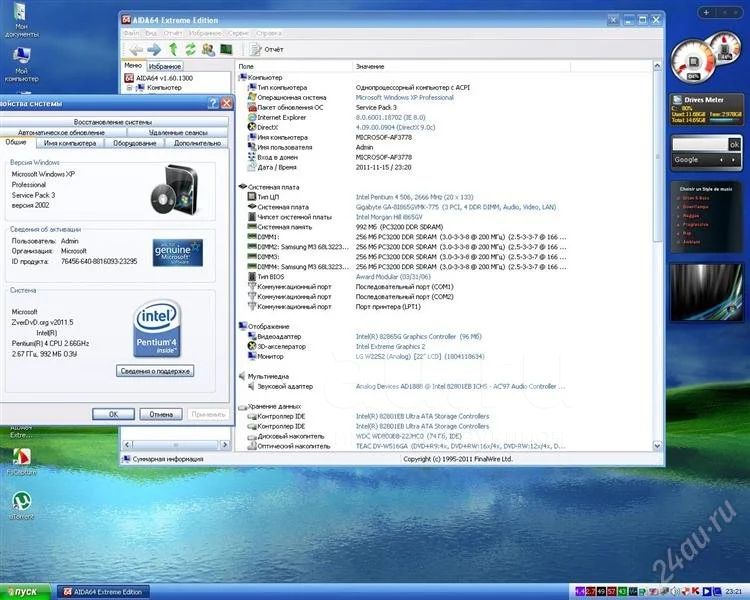Open the Автоматическое обновление tab

point(61,133)
